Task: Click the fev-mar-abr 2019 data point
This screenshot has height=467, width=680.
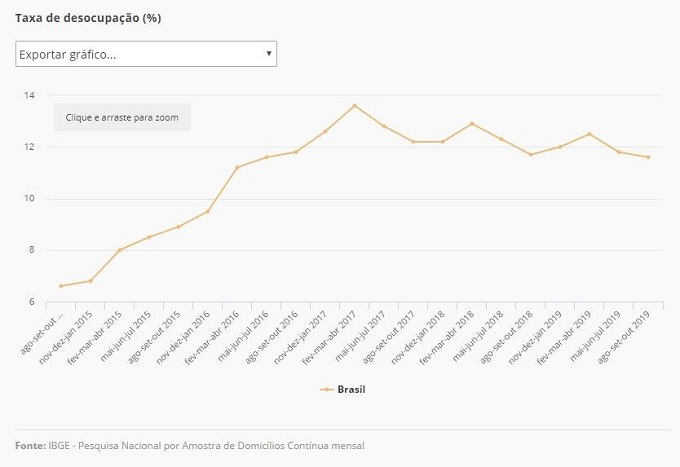Action: point(589,134)
